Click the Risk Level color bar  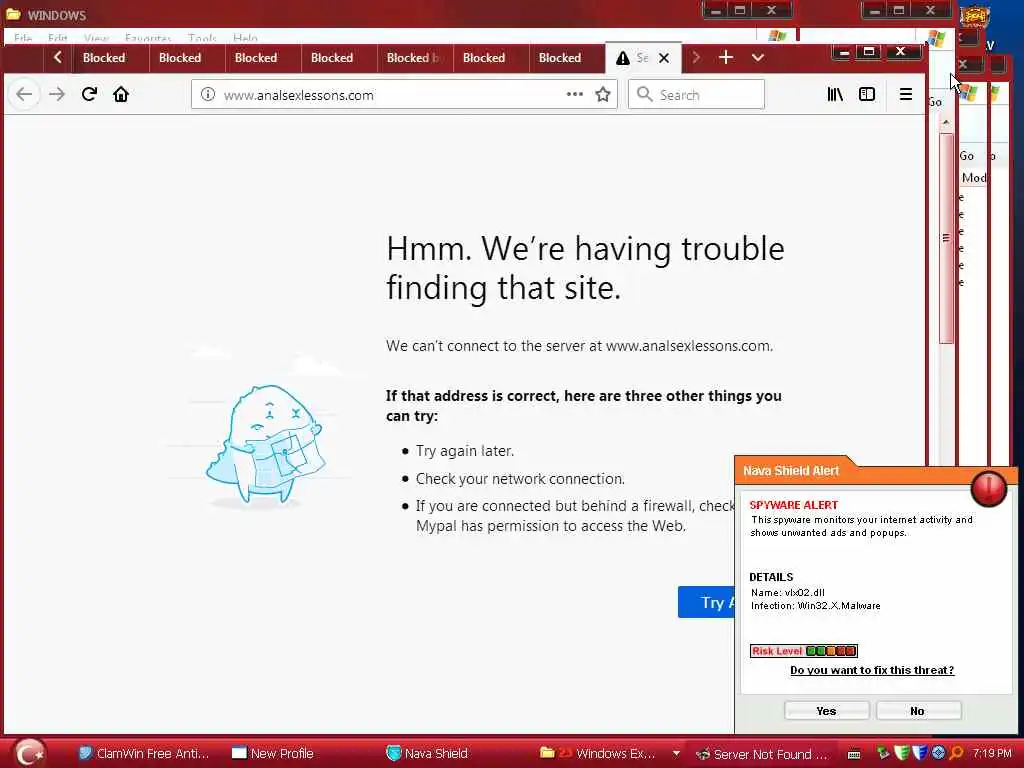click(803, 650)
